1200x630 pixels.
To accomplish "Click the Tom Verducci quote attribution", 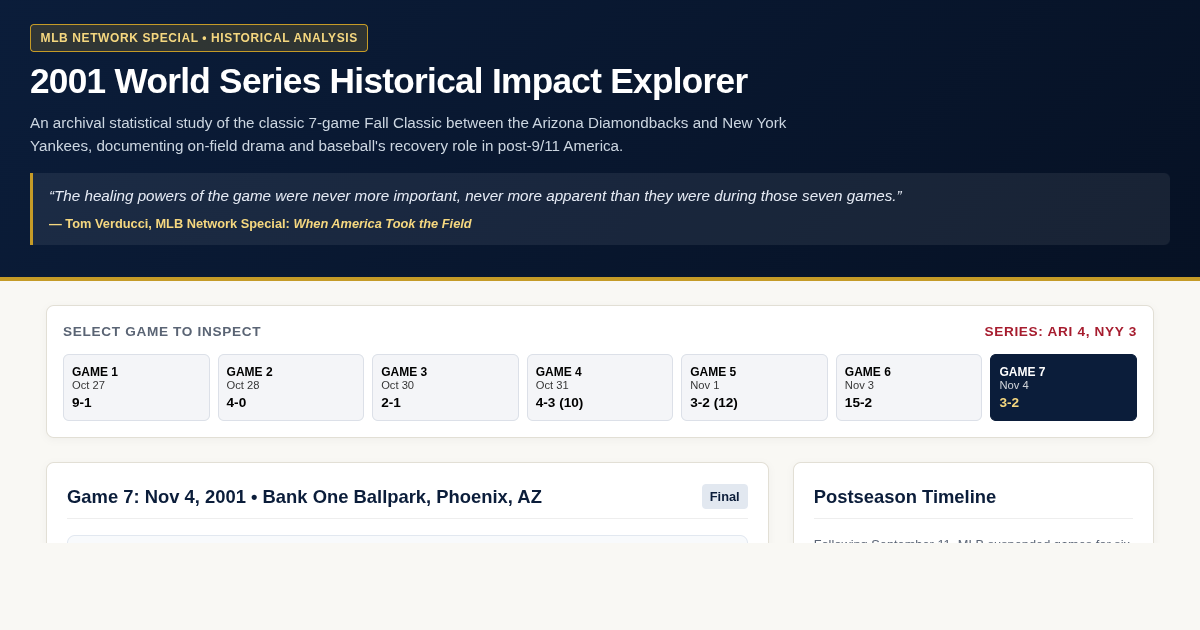I will [x=260, y=224].
